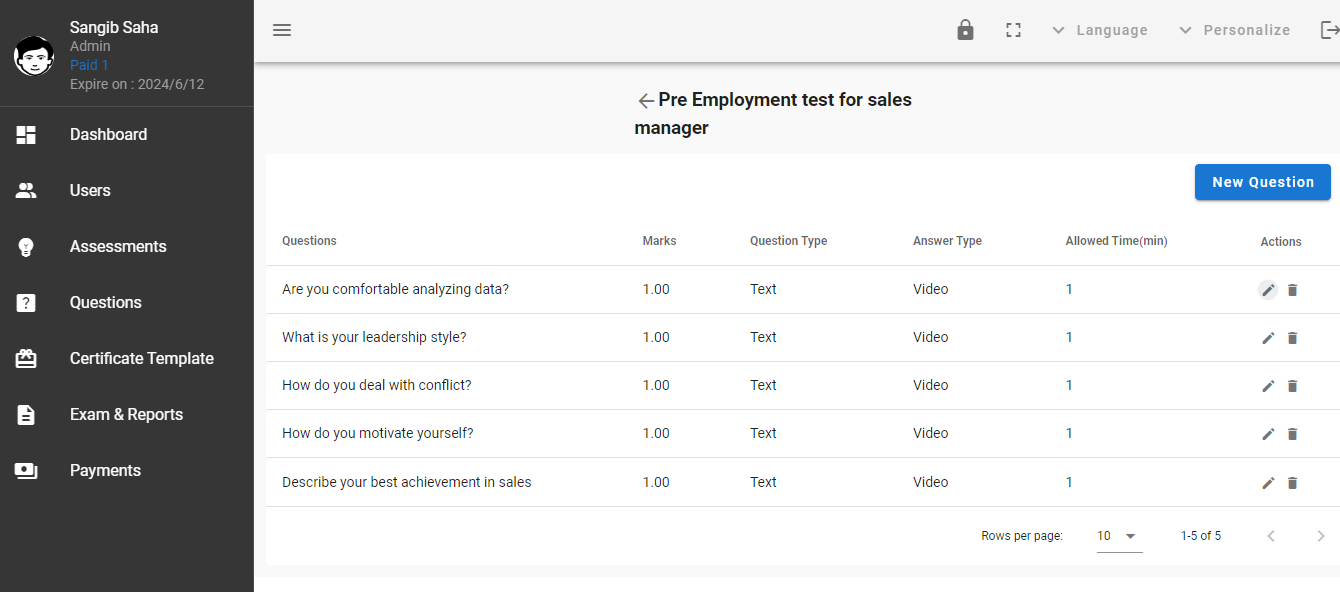Viewport: 1340px width, 592px height.
Task: Click the Paid 1 plan link
Action: point(89,65)
